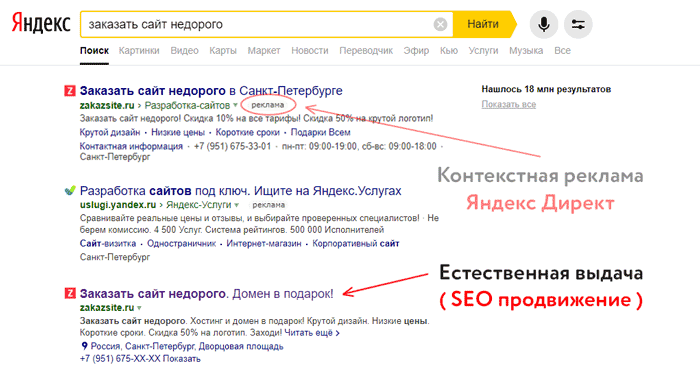
Task: Open the Сайт-визитка sitelink
Action: pos(108,244)
